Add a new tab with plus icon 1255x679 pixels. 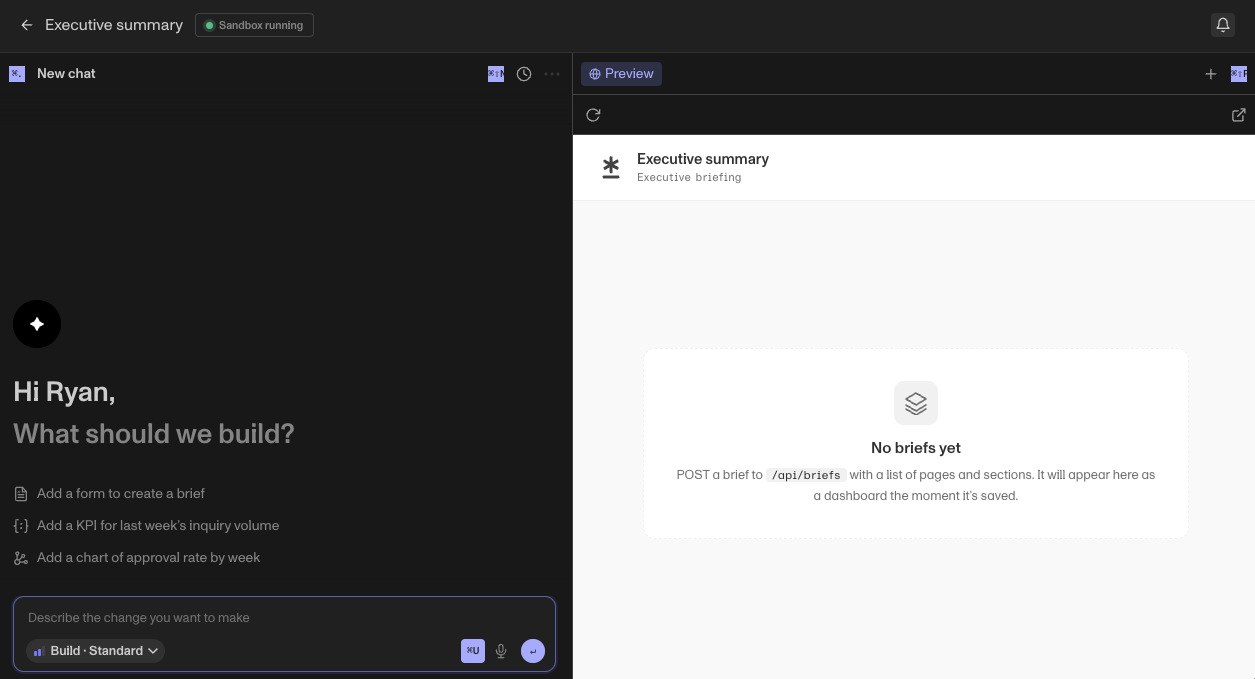point(1210,74)
